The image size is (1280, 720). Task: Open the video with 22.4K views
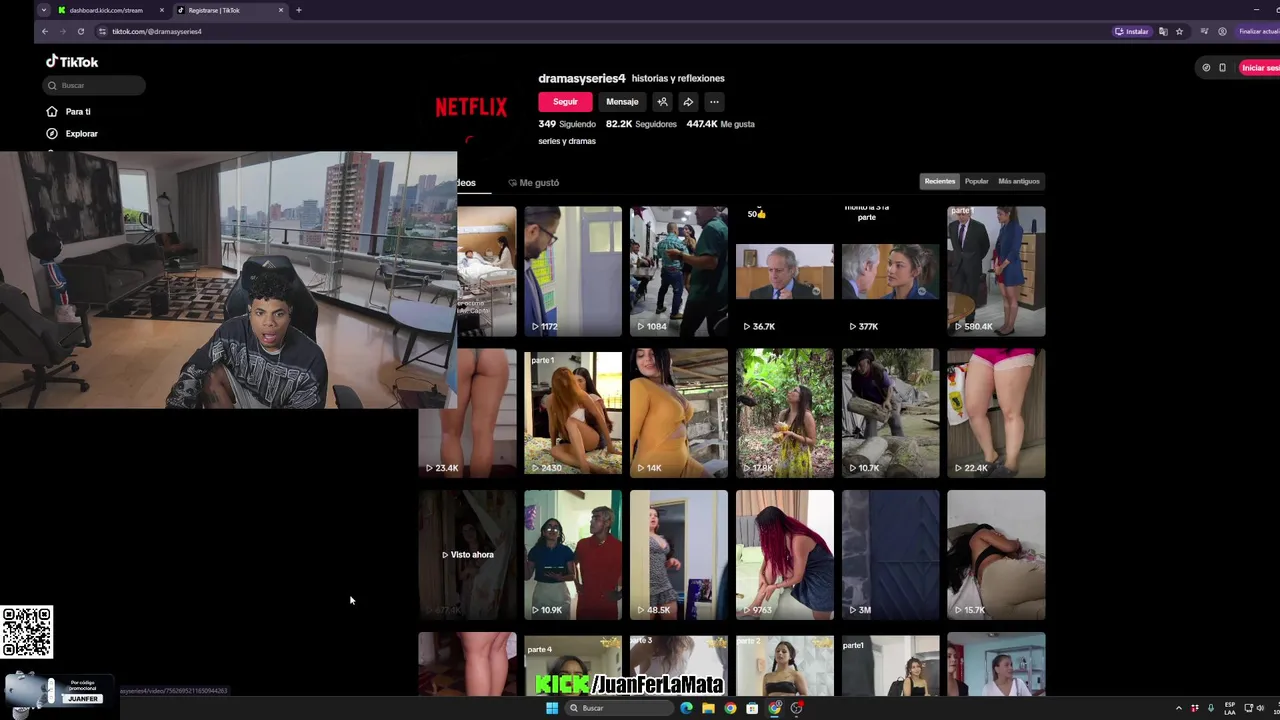point(997,413)
